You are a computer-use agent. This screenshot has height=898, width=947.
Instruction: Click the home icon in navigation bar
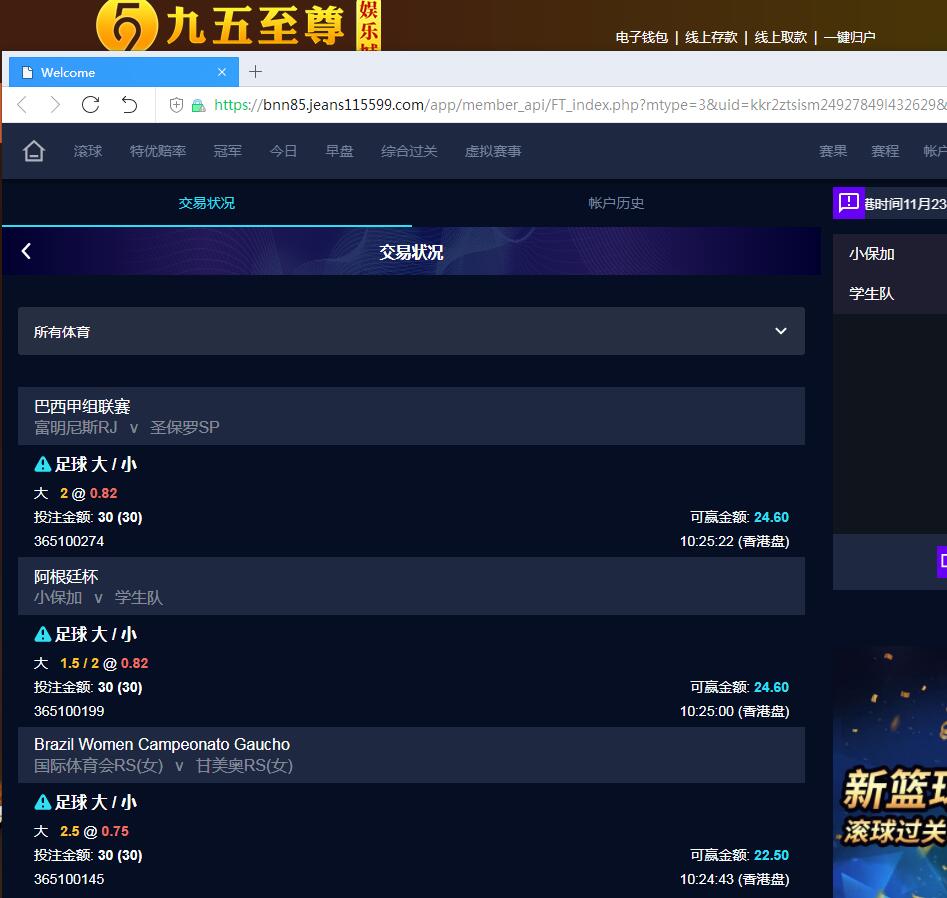point(34,151)
